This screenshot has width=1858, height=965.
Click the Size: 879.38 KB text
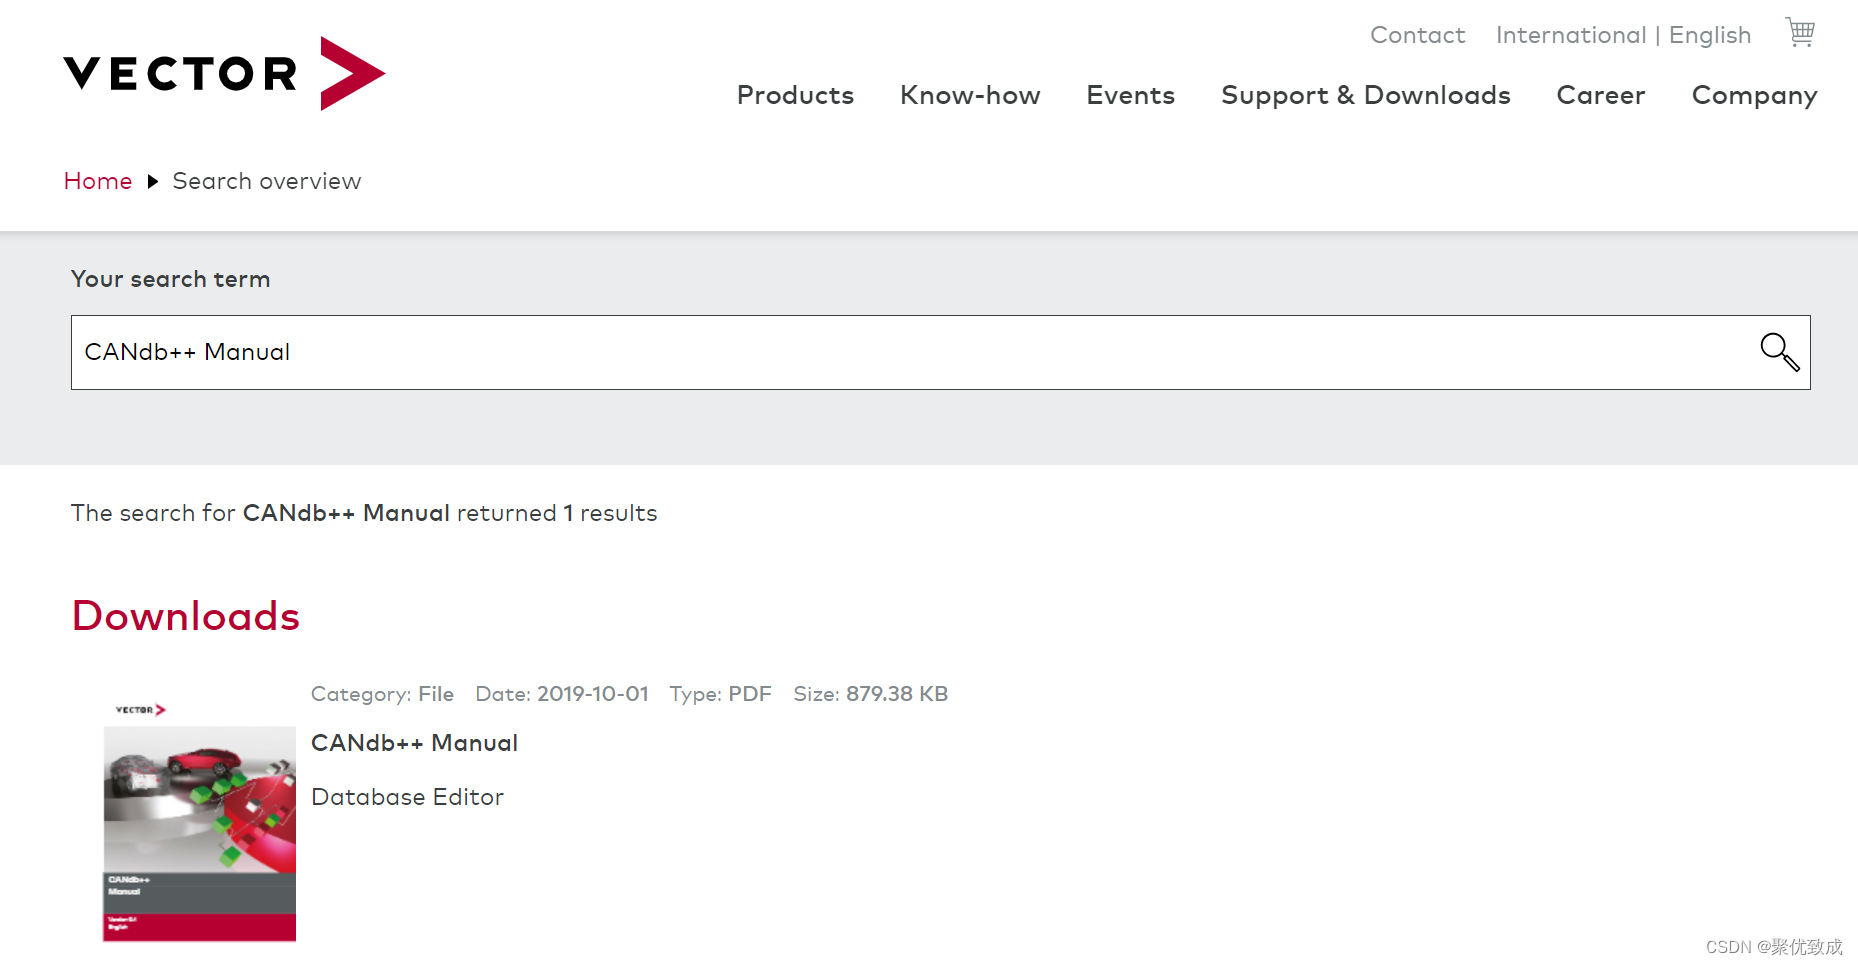coord(870,694)
